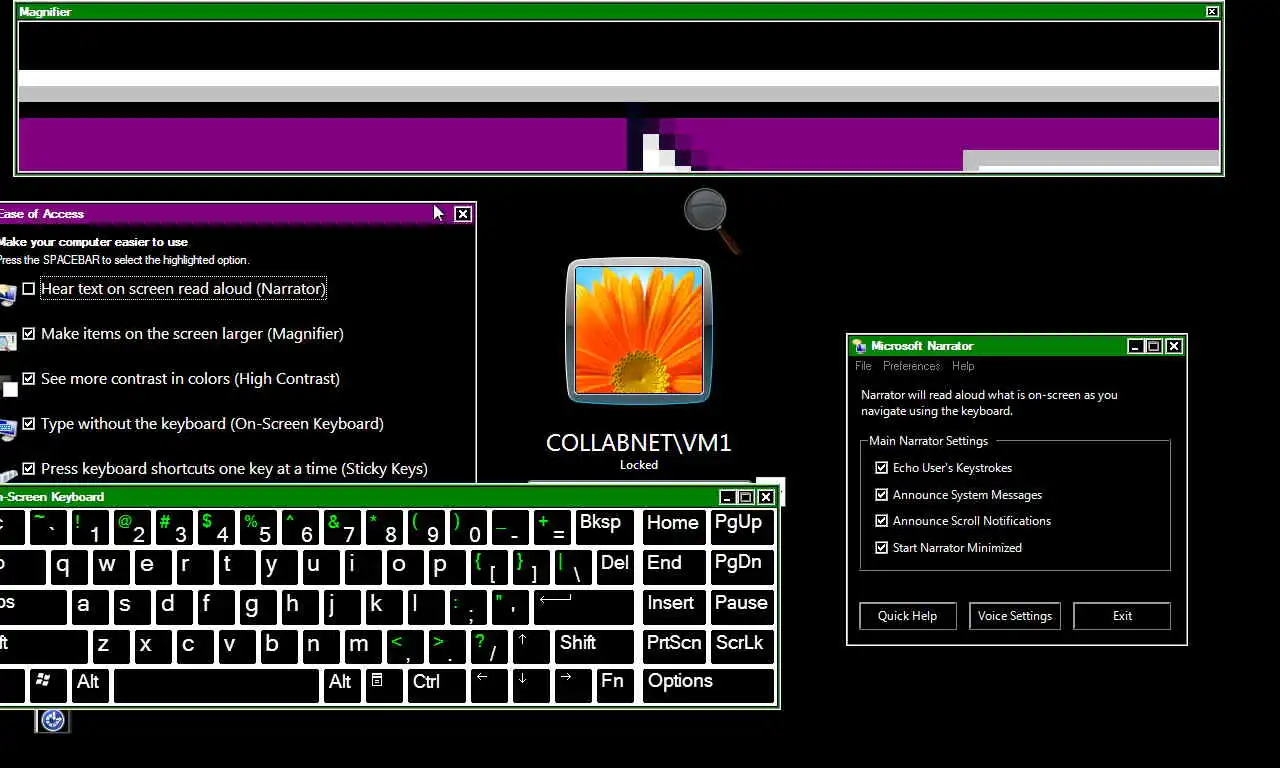Click the Exit button in Narrator
Screen dimensions: 1280x768
pyautogui.click(x=1122, y=616)
